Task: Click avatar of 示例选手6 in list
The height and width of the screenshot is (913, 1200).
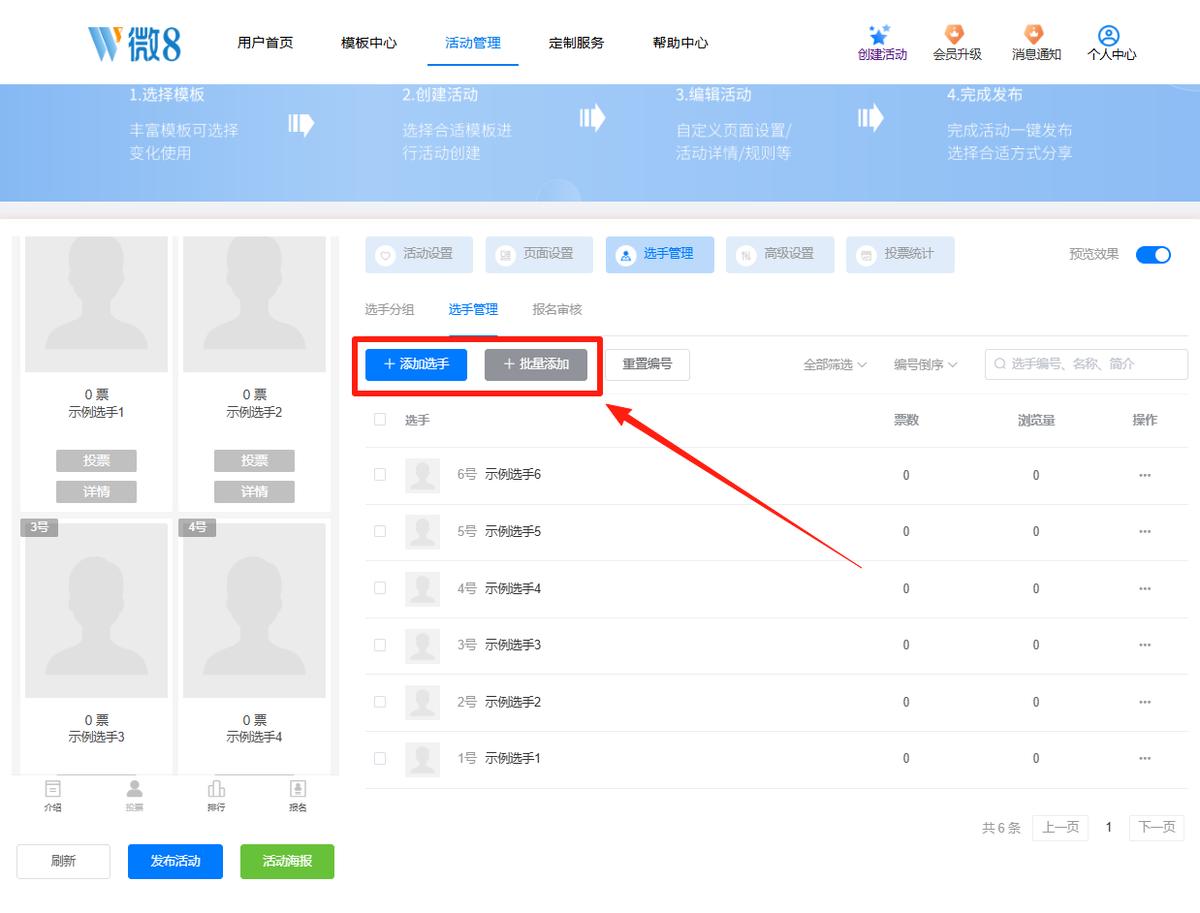Action: [422, 475]
